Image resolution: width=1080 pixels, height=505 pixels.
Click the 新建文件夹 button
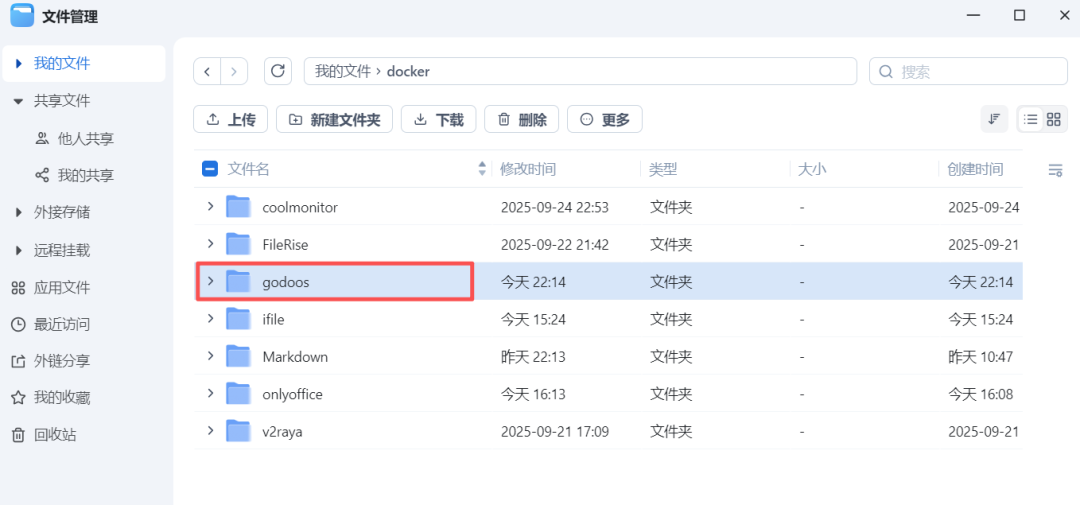pyautogui.click(x=334, y=119)
